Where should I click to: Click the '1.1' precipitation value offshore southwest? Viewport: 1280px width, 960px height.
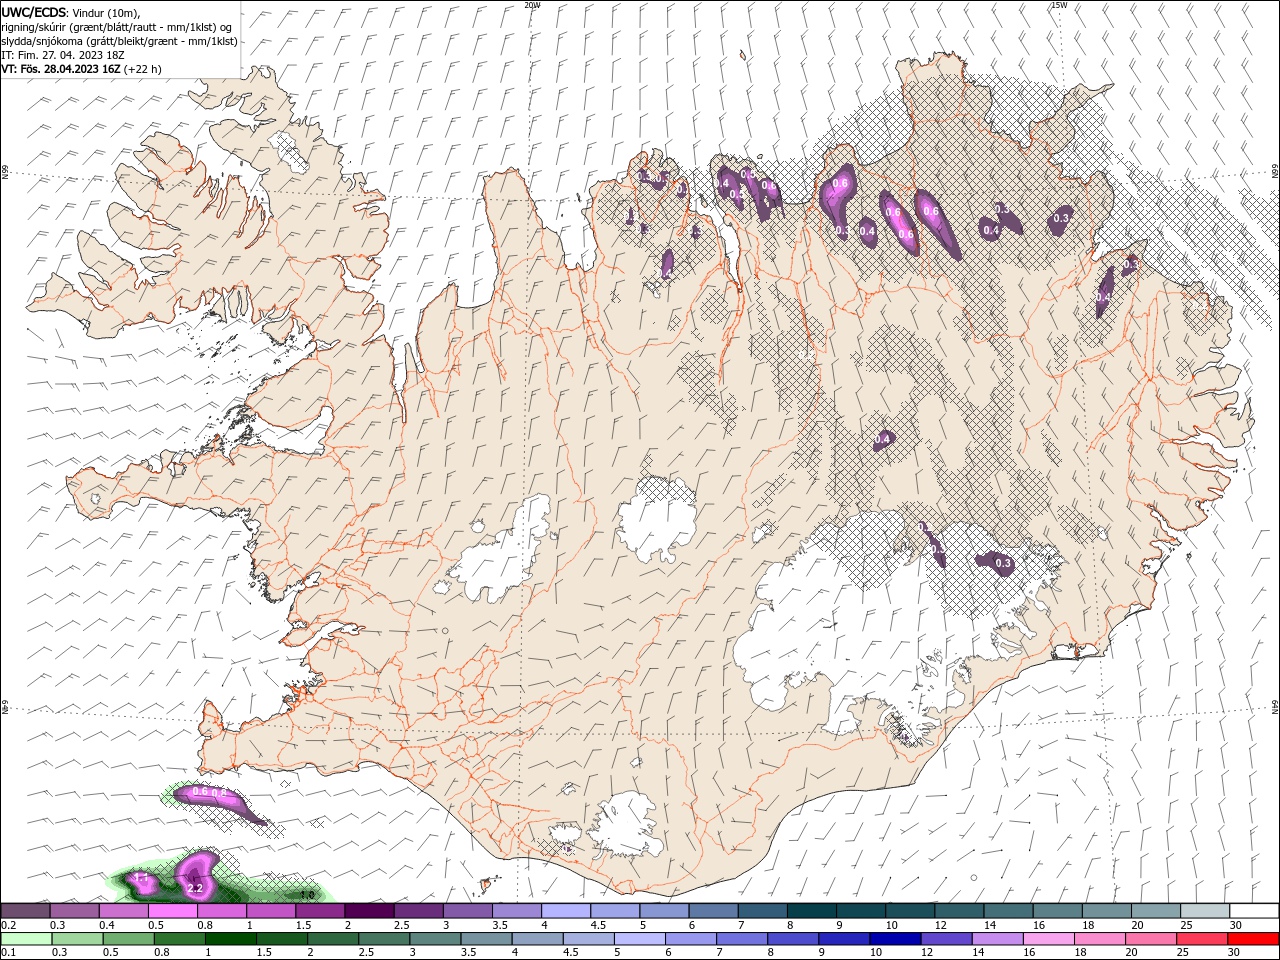click(x=141, y=879)
